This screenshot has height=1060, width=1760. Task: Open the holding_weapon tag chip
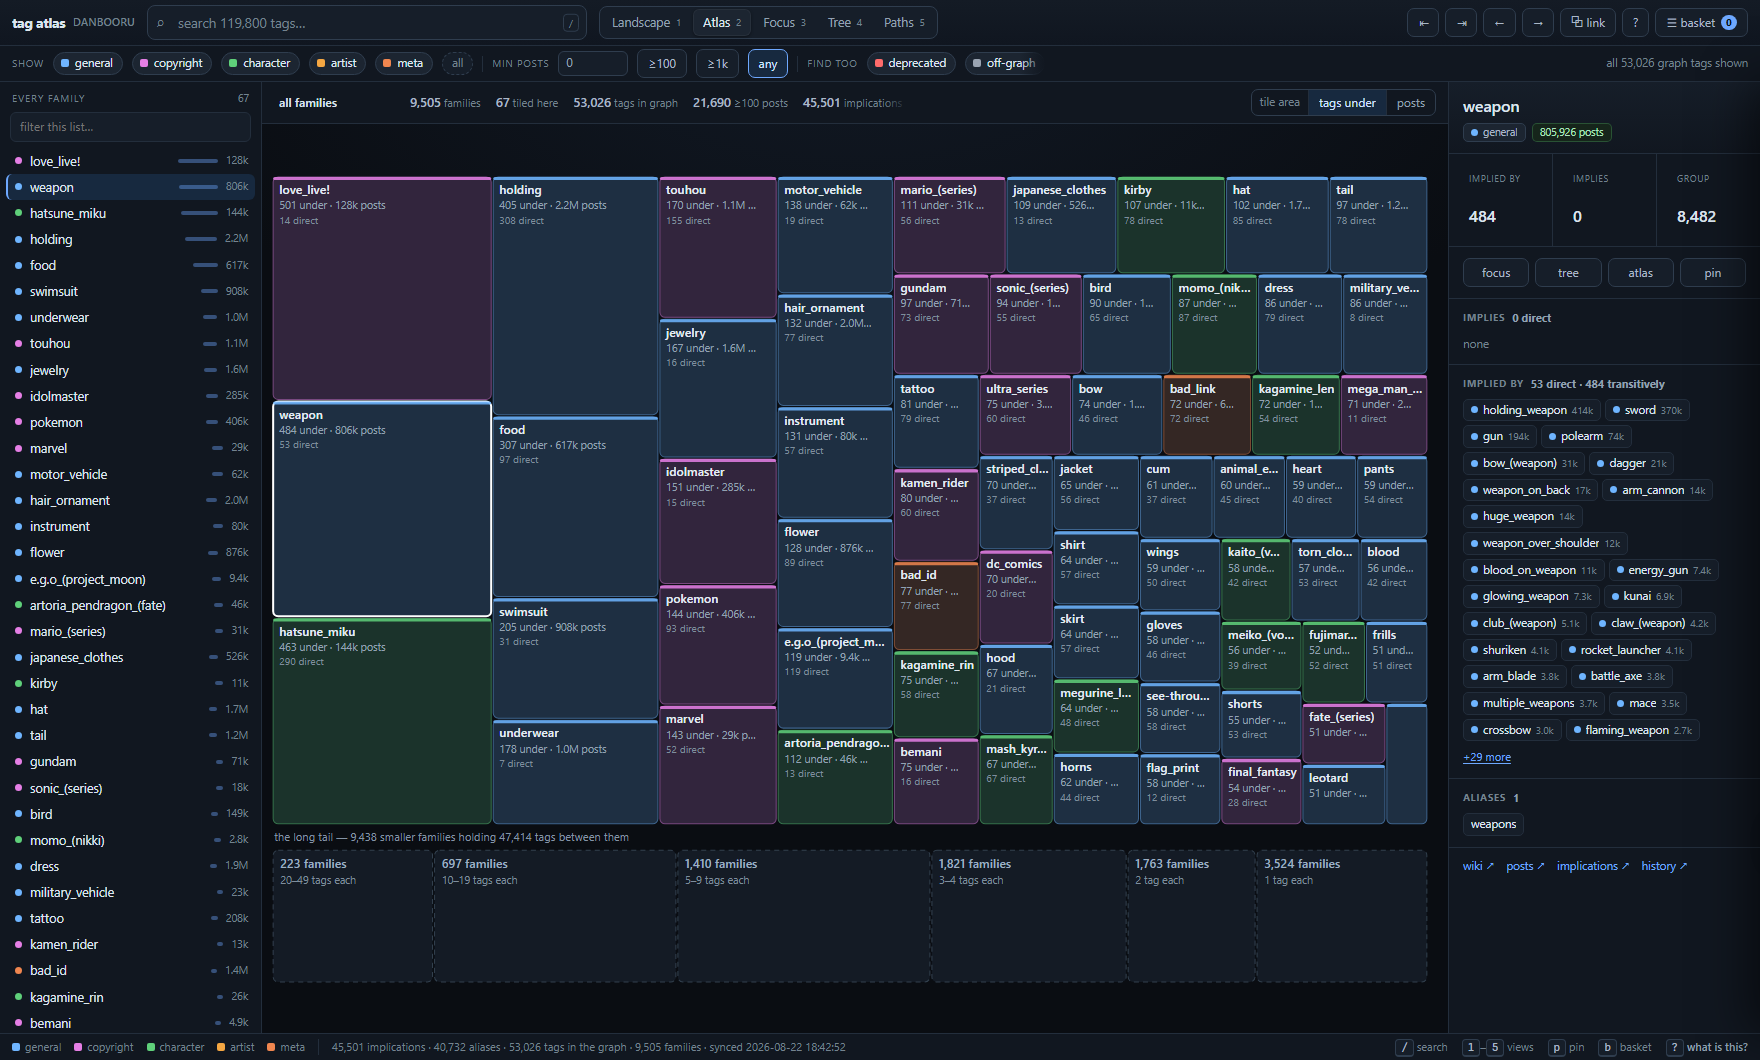pos(1531,410)
